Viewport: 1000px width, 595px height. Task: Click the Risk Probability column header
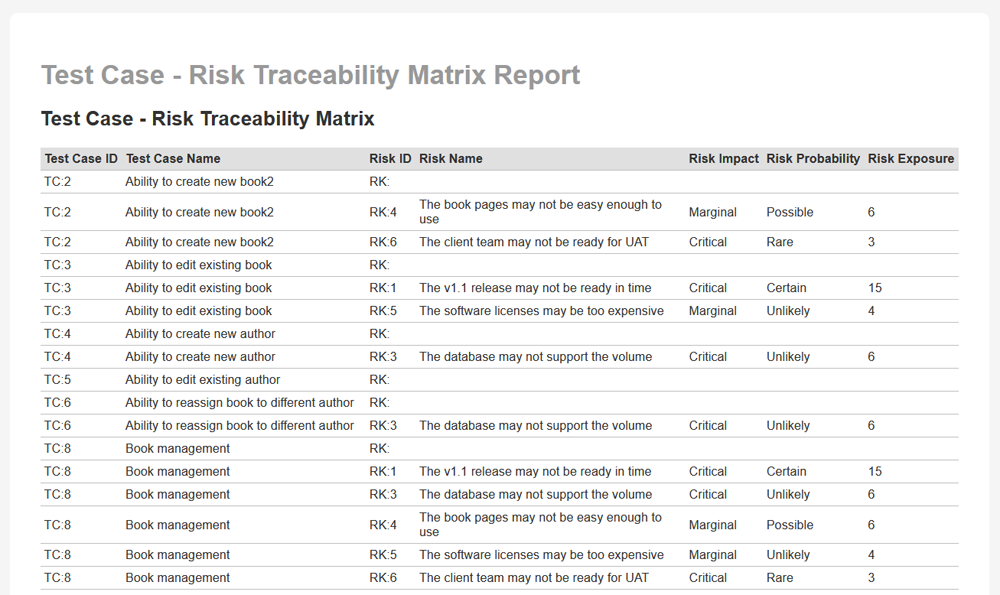tap(812, 158)
